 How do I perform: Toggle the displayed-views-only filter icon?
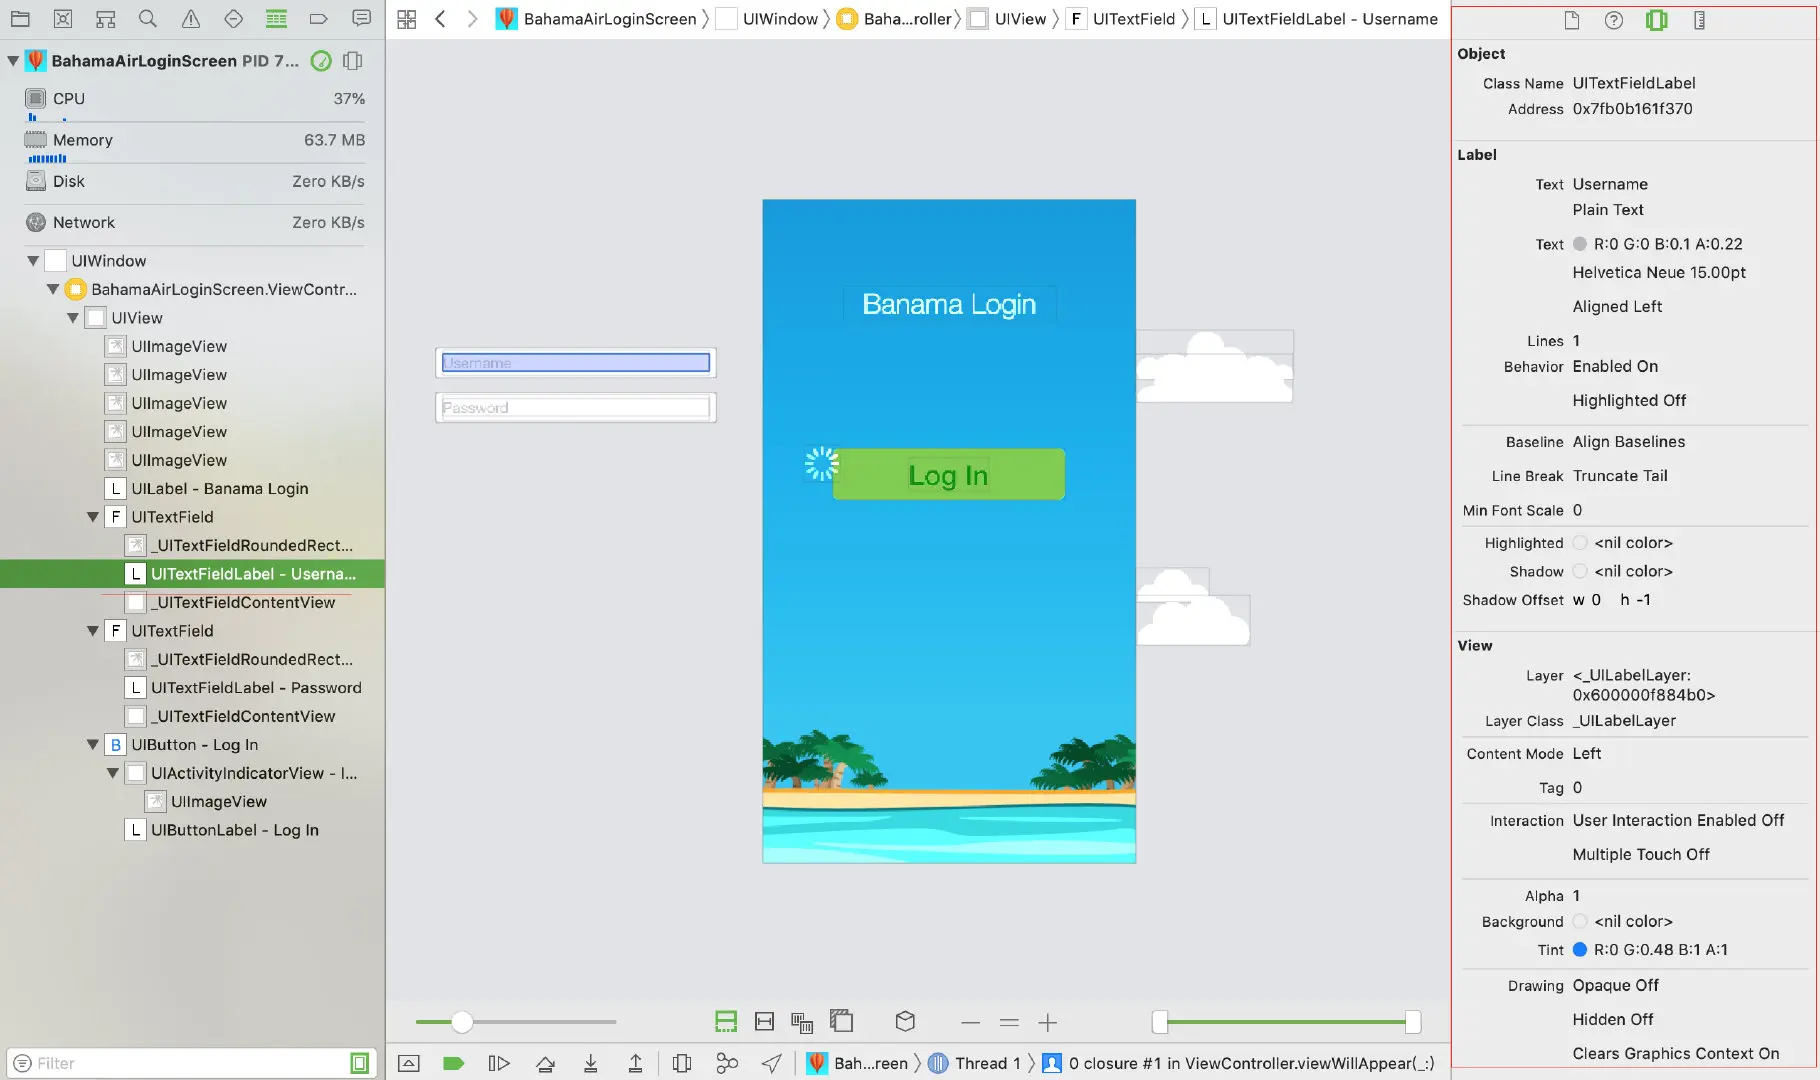pos(360,1063)
